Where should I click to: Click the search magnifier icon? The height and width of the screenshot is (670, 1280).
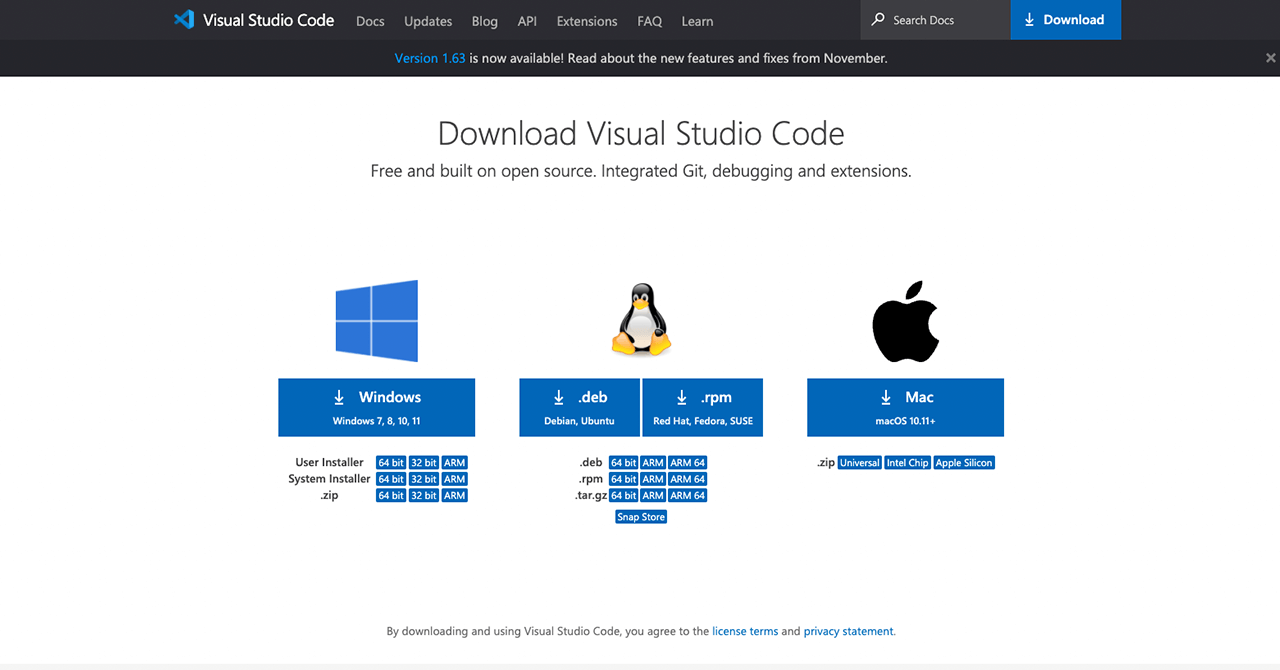(878, 20)
